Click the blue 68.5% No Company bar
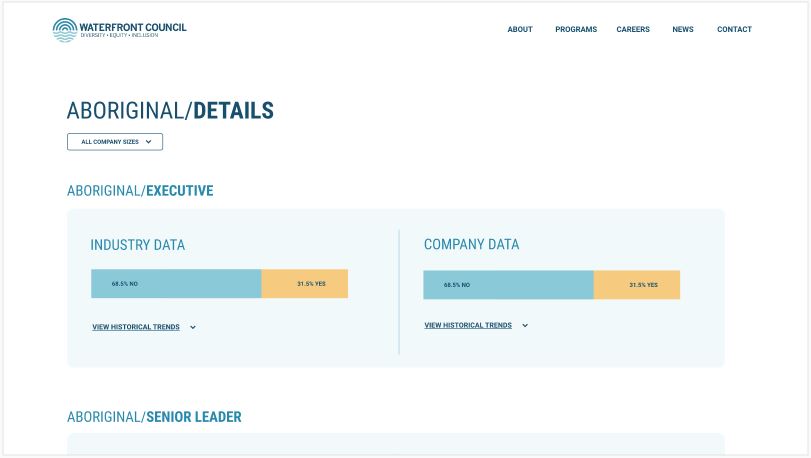This screenshot has width=811, height=458. click(508, 285)
